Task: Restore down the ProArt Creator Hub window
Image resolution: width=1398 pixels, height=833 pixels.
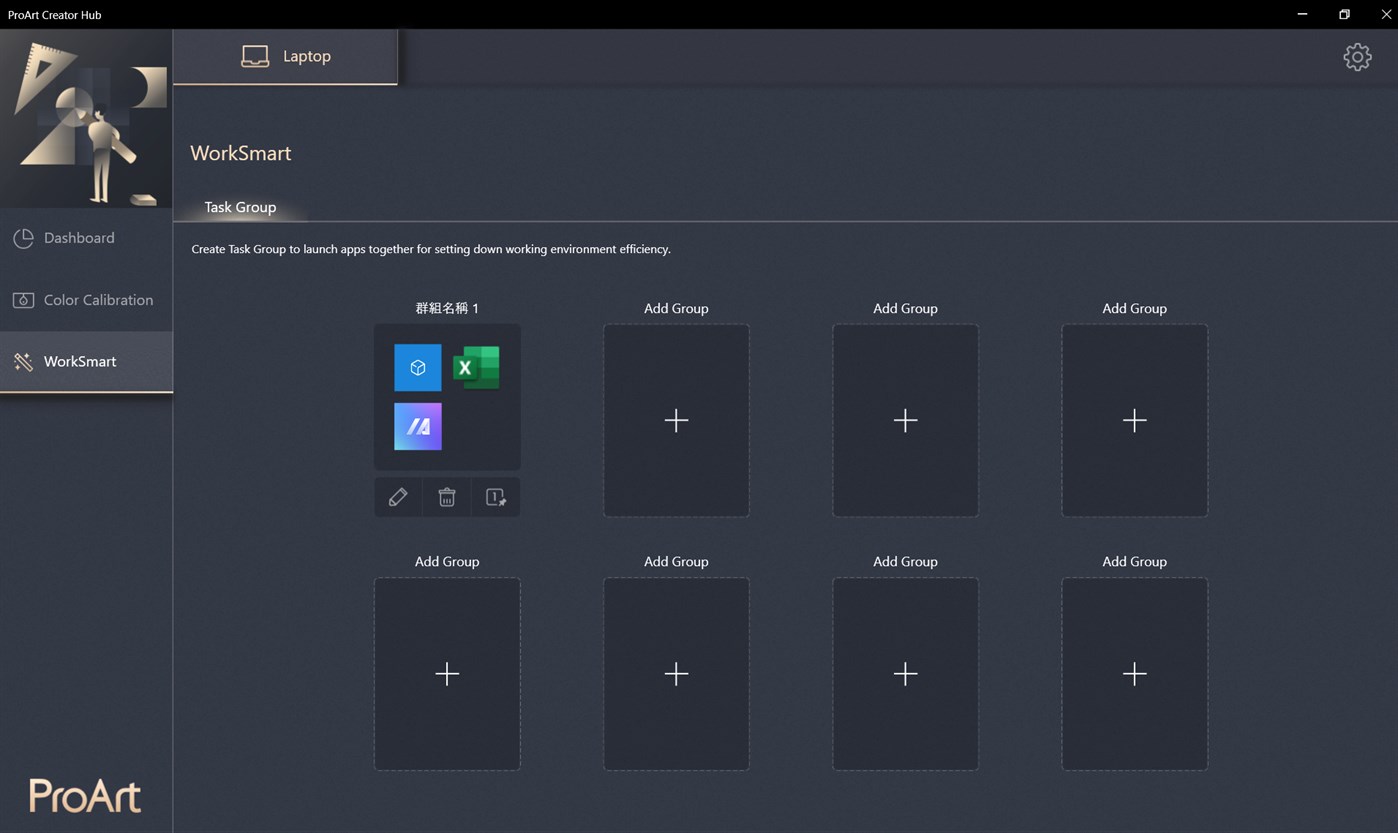Action: pos(1344,14)
